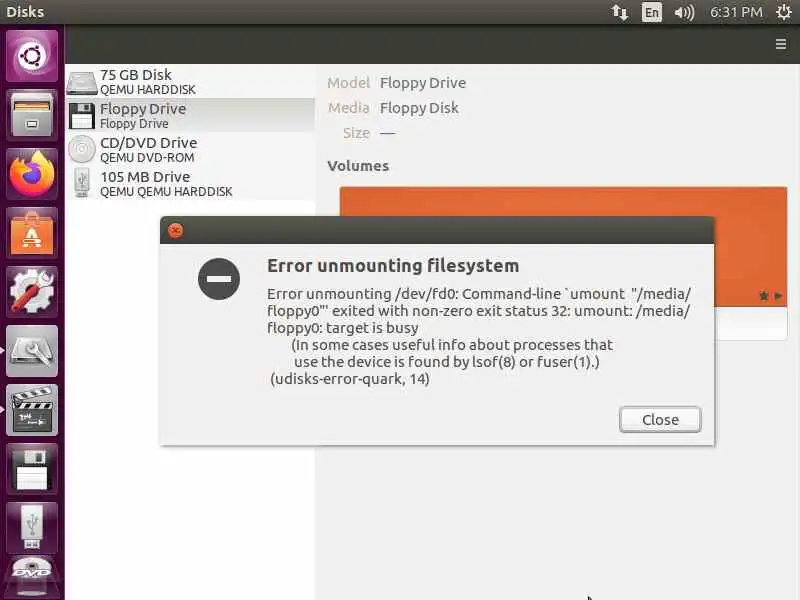
Task: Open the video clapperboard app icon
Action: click(x=32, y=410)
